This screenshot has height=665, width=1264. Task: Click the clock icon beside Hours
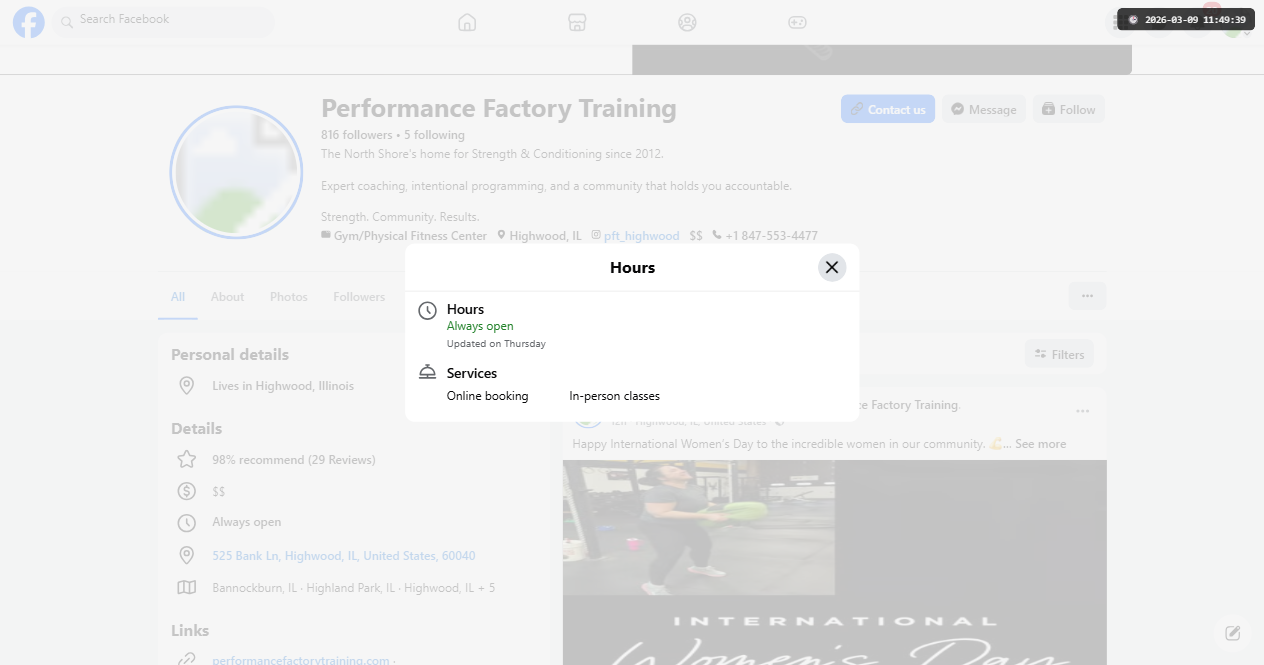click(427, 310)
